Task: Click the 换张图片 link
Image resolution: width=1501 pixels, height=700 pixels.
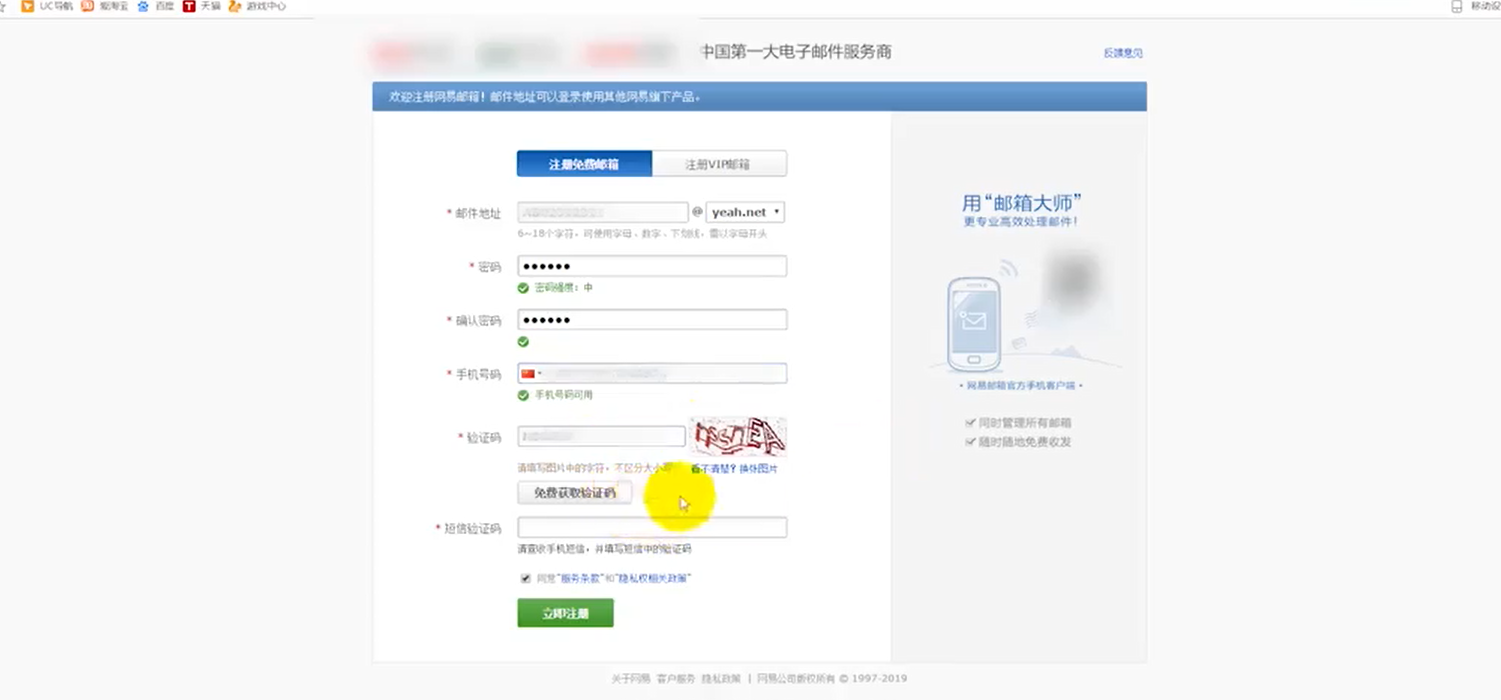Action: (x=758, y=468)
